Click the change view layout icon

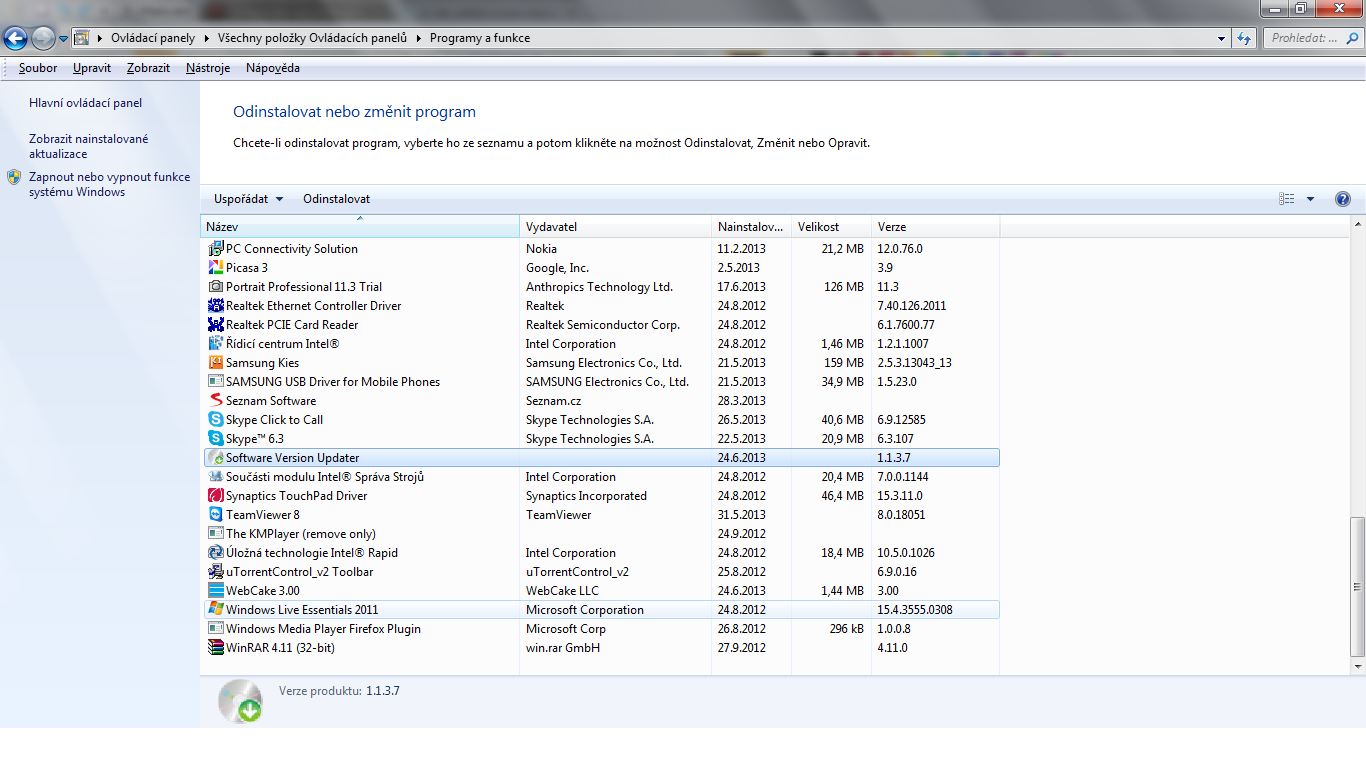pos(1287,199)
